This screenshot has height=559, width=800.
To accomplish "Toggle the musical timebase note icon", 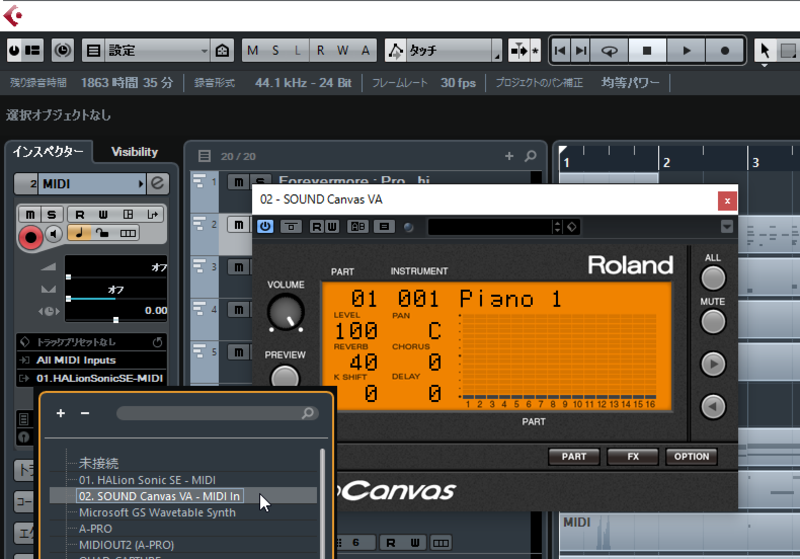I will (x=79, y=233).
